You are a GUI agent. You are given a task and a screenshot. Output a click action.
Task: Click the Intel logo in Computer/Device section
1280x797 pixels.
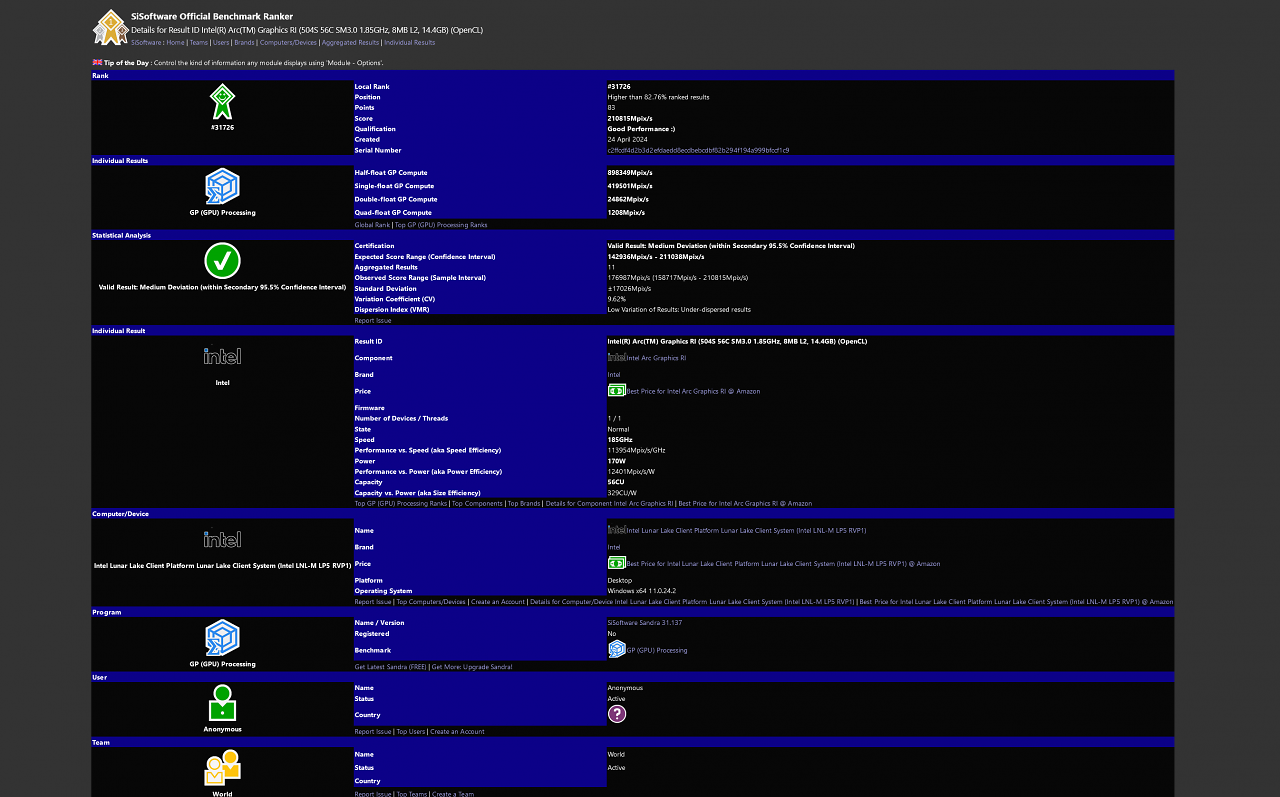click(x=222, y=539)
